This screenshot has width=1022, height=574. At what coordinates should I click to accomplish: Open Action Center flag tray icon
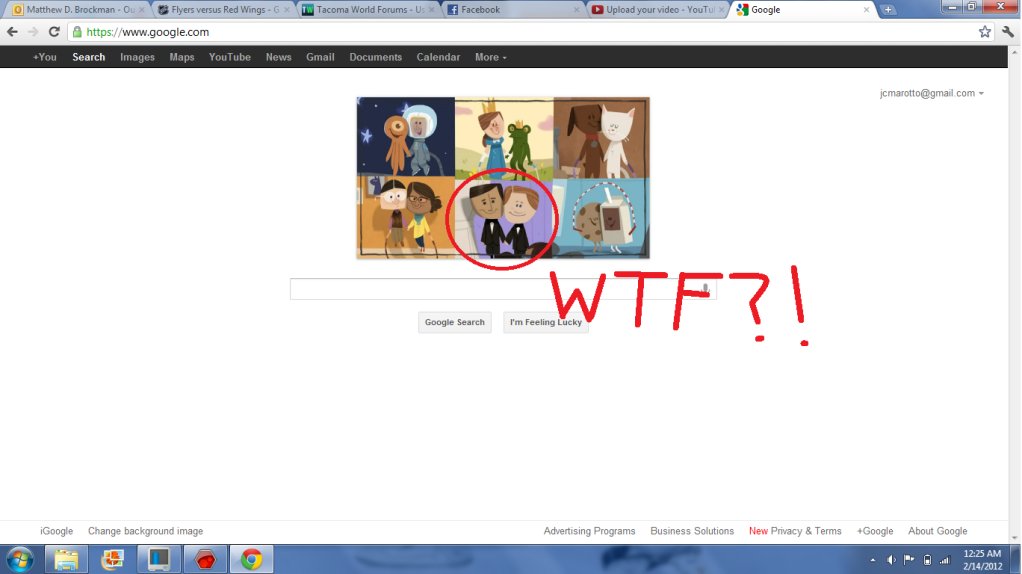coord(909,560)
